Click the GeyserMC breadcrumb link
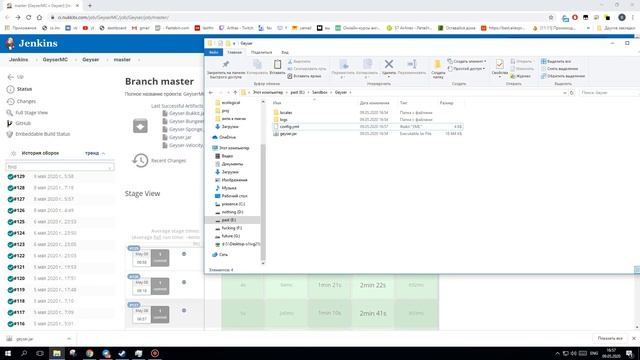Screen dimensions: 640x360 click(x=55, y=60)
